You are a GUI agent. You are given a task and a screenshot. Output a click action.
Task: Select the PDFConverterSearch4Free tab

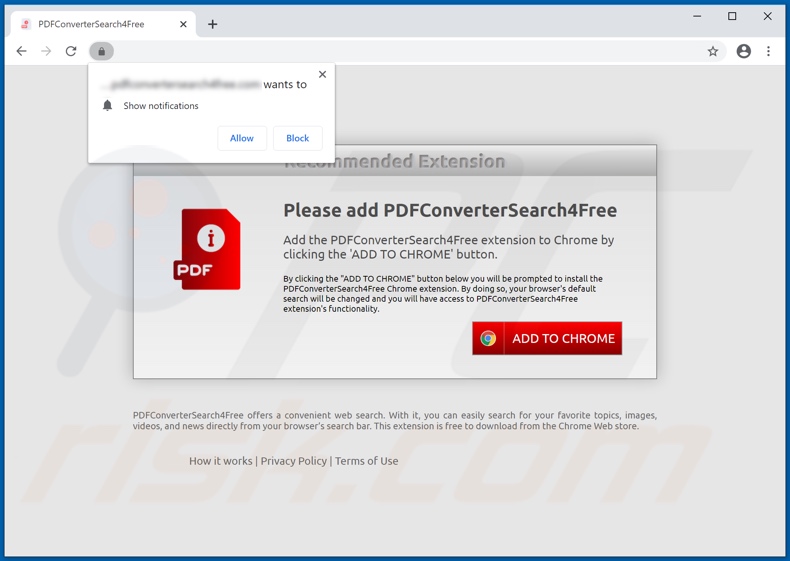coord(103,24)
